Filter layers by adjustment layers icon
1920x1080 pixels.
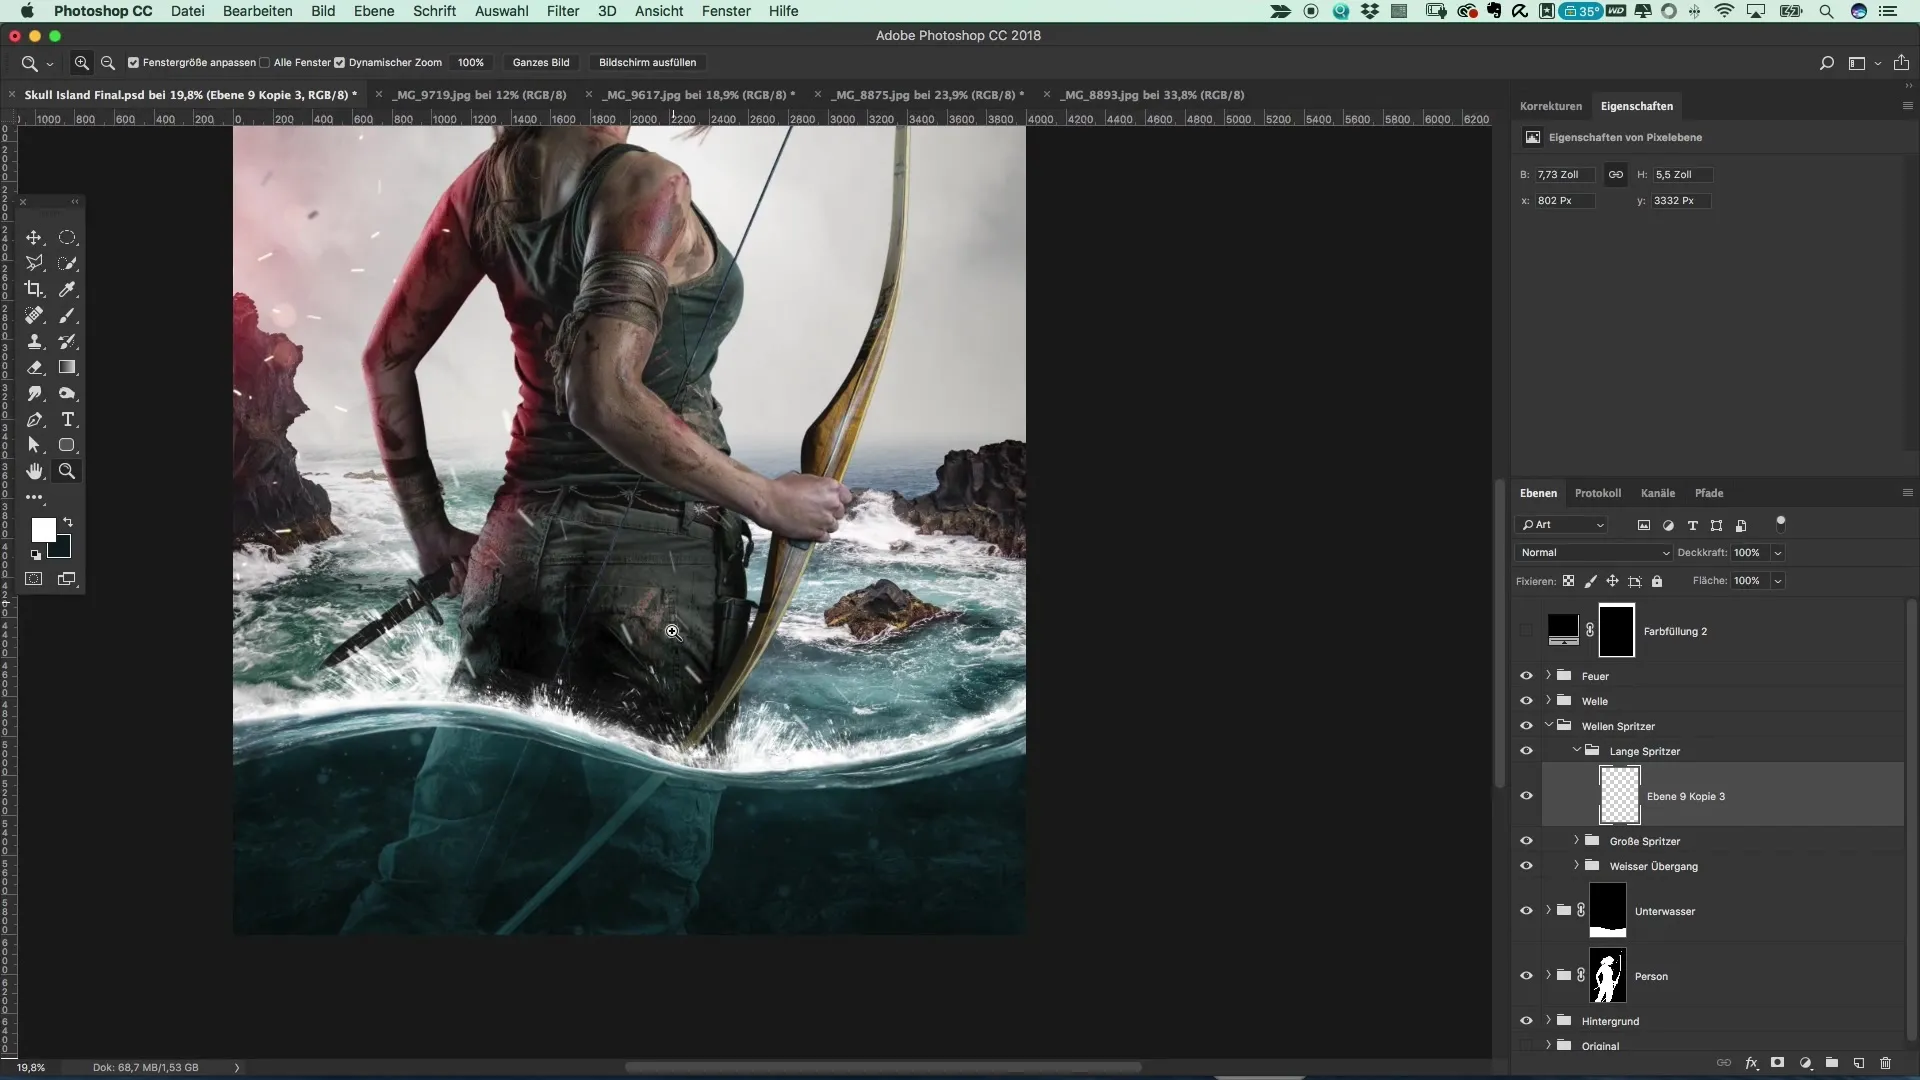pyautogui.click(x=1668, y=525)
